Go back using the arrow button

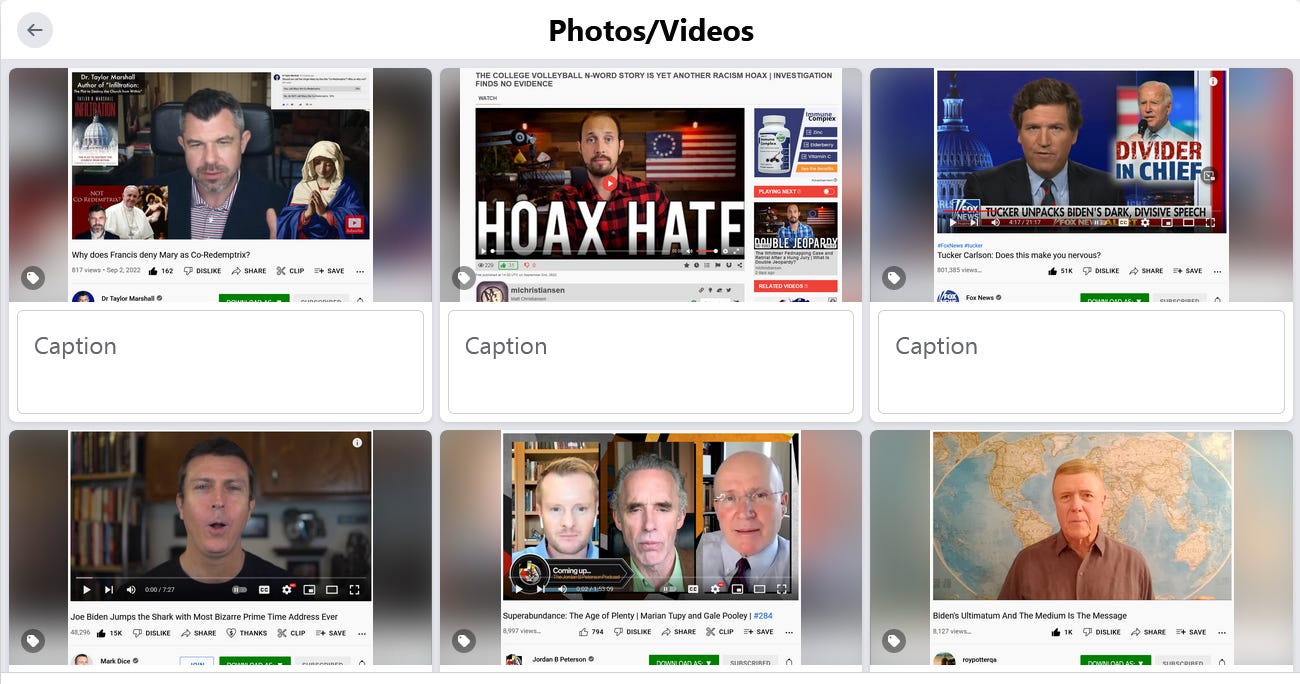coord(35,30)
